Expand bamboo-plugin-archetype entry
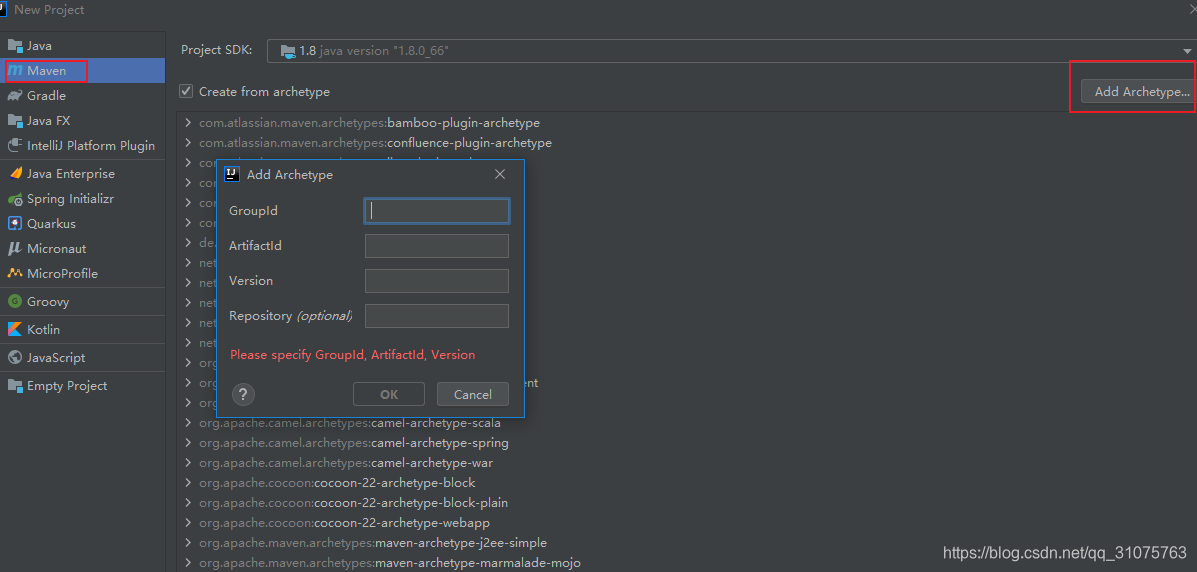The height and width of the screenshot is (572, 1197). [x=188, y=122]
